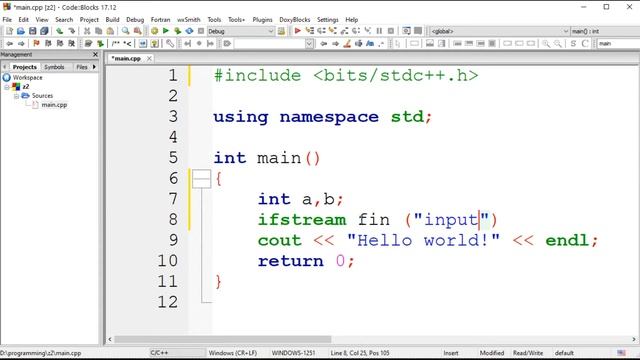Show previous Management panel tabs arrow
640x360 pixels.
point(4,67)
